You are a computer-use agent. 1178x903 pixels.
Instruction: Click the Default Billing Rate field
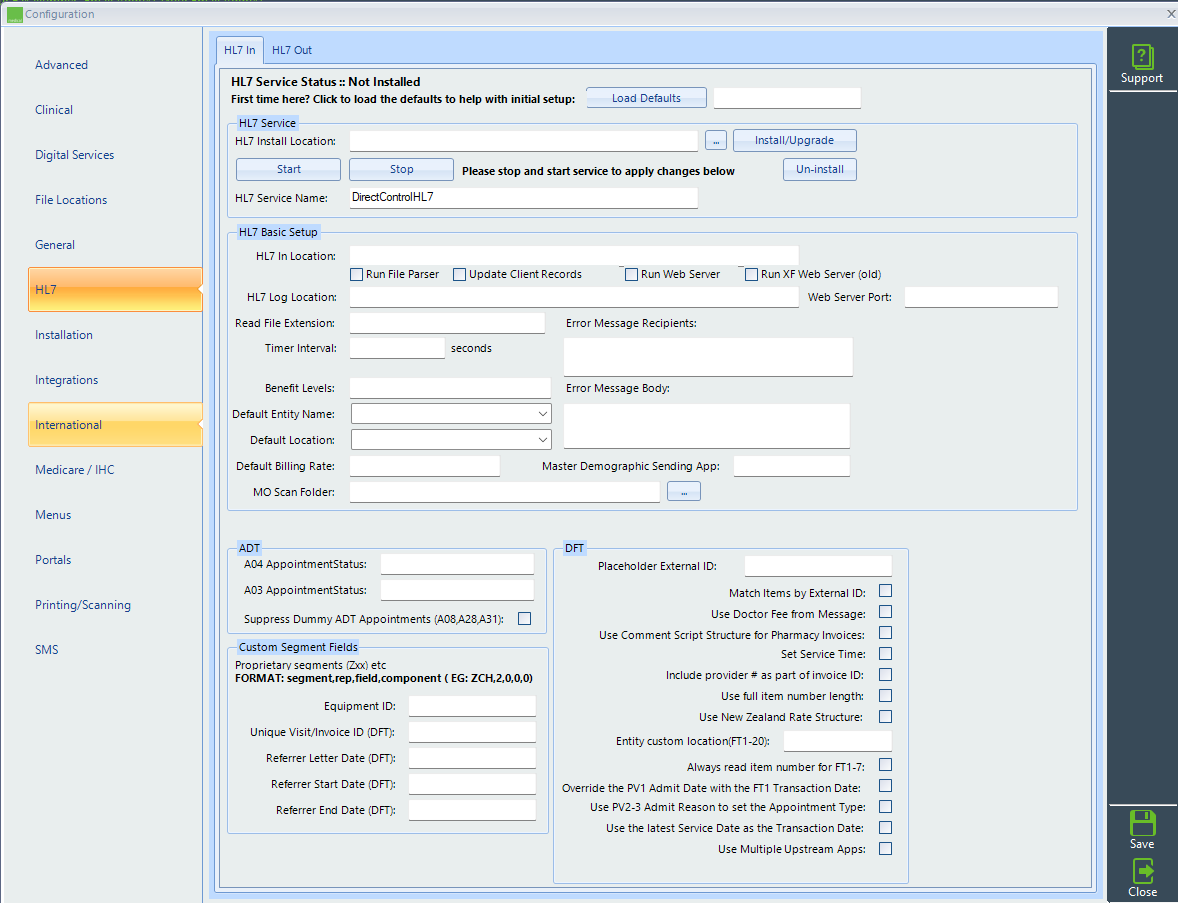click(x=424, y=467)
